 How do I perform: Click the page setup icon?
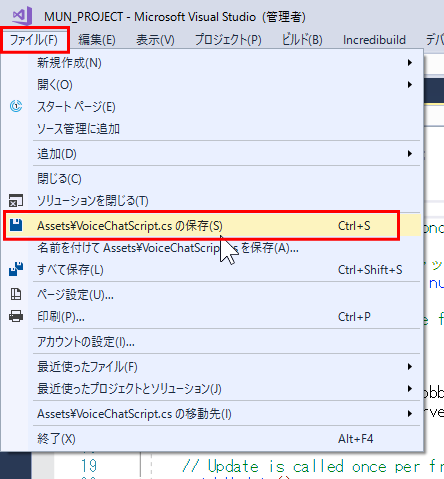[16, 294]
